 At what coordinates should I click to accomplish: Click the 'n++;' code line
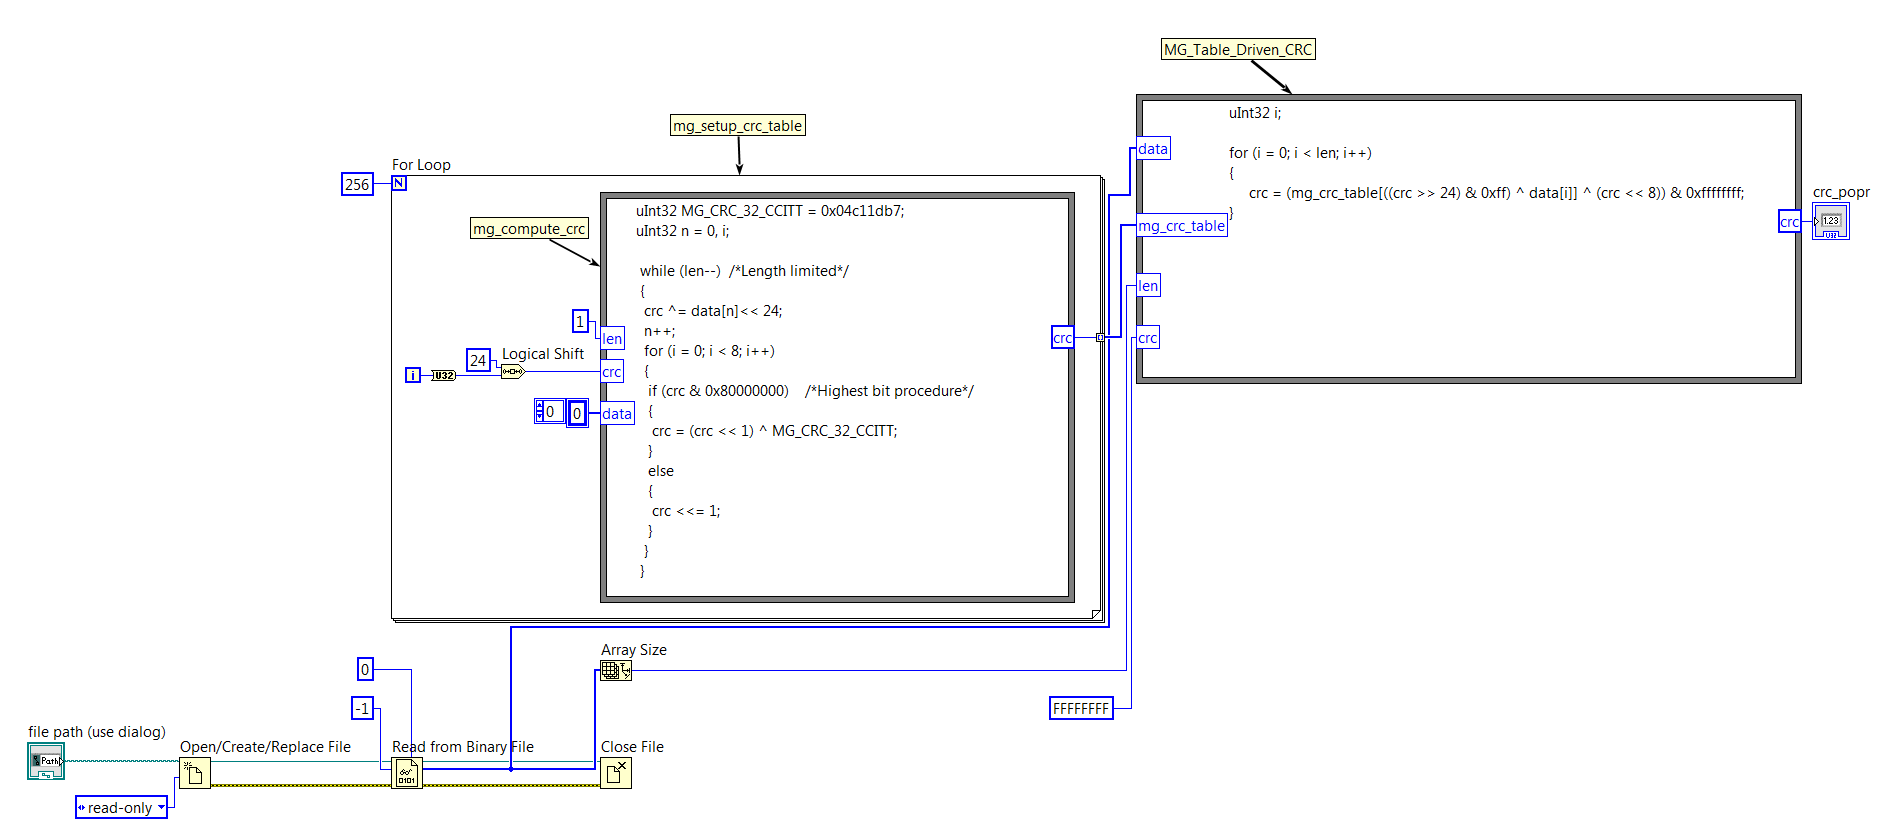[660, 331]
